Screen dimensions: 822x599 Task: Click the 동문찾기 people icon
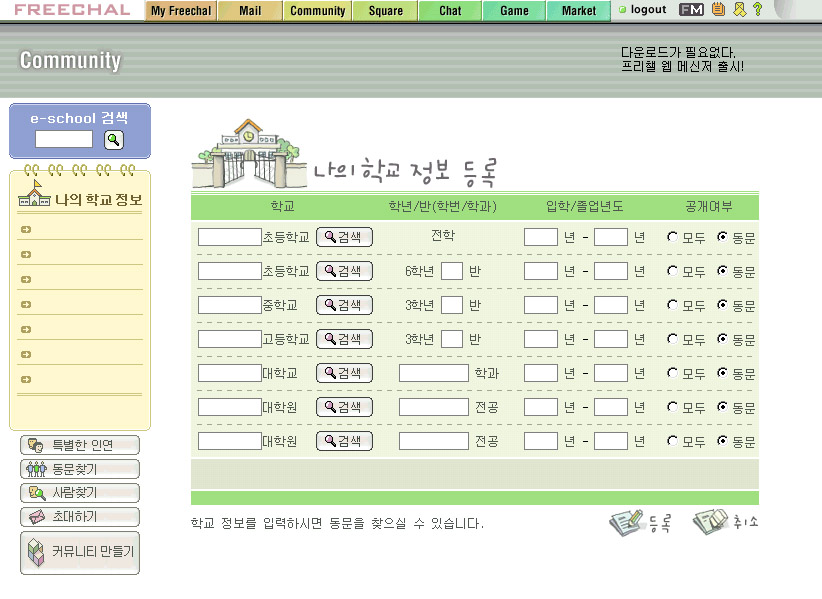coord(36,470)
